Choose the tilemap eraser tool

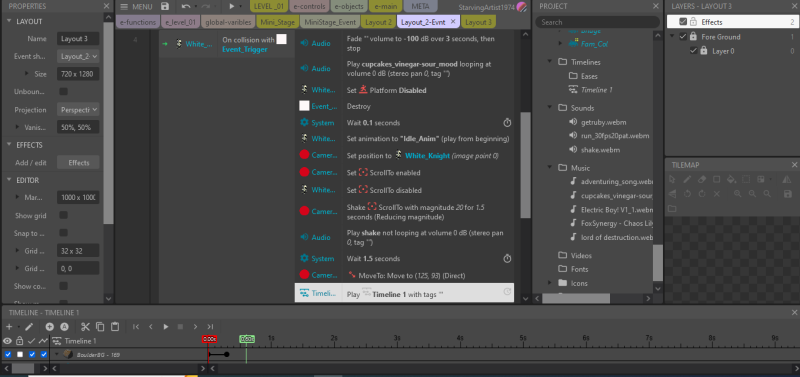pos(702,179)
